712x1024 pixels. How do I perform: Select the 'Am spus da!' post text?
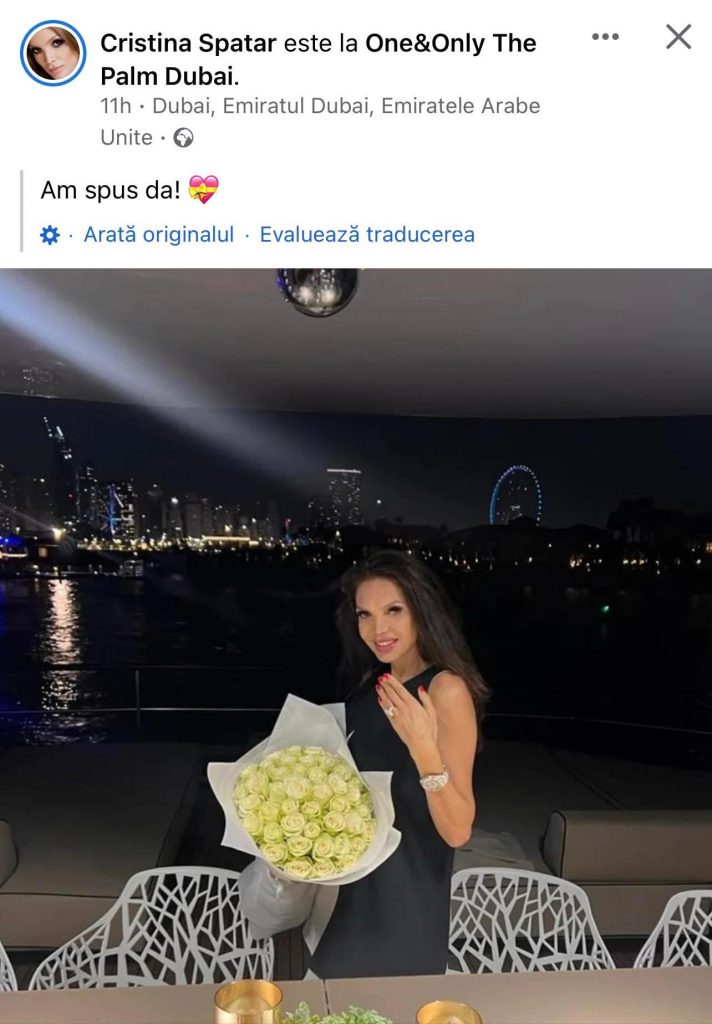tap(110, 191)
